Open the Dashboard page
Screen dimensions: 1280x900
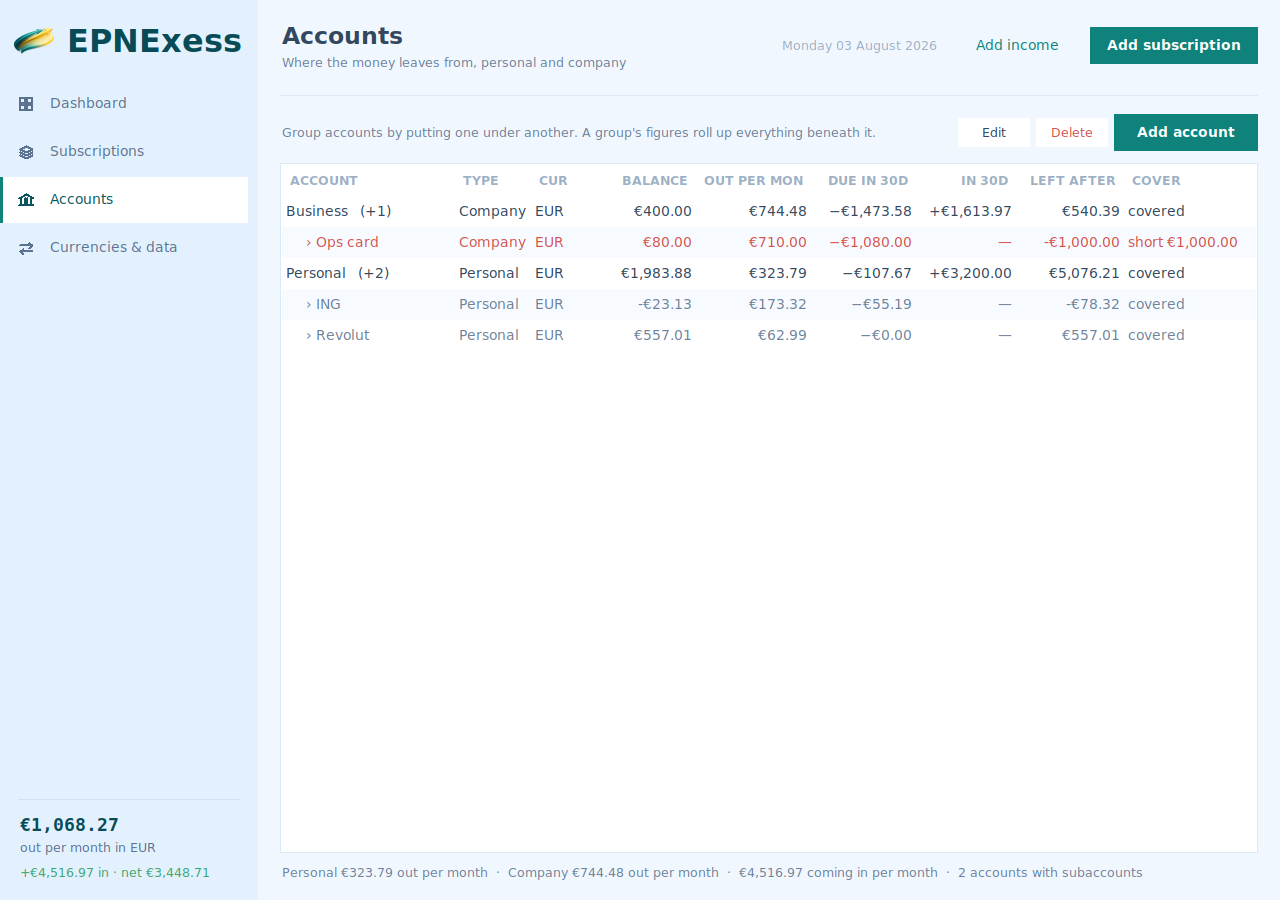pyautogui.click(x=124, y=103)
